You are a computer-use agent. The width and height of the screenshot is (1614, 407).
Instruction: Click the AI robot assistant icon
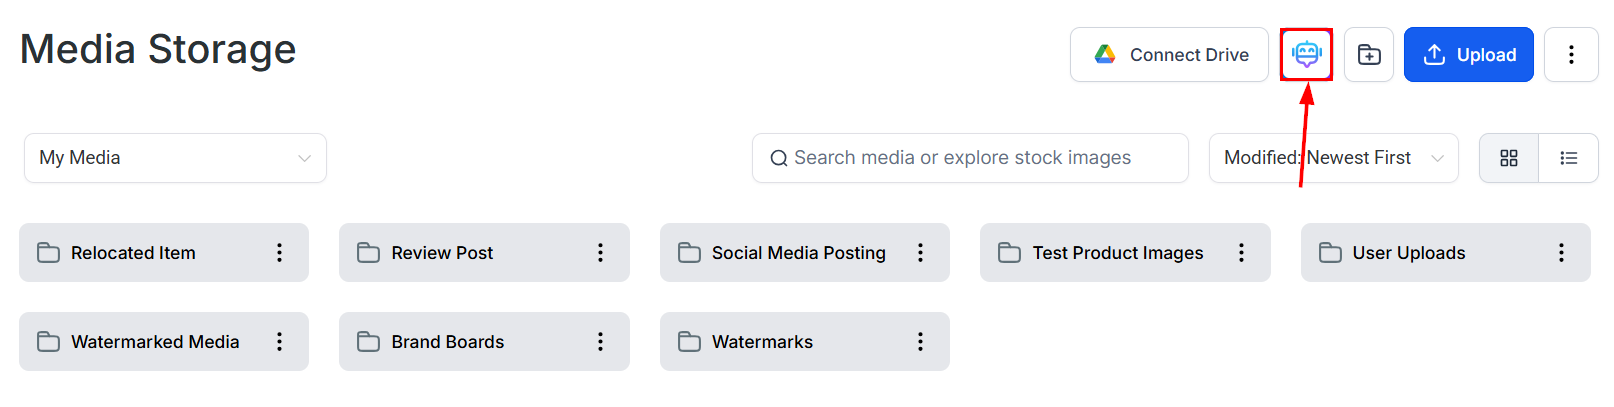[x=1306, y=54]
